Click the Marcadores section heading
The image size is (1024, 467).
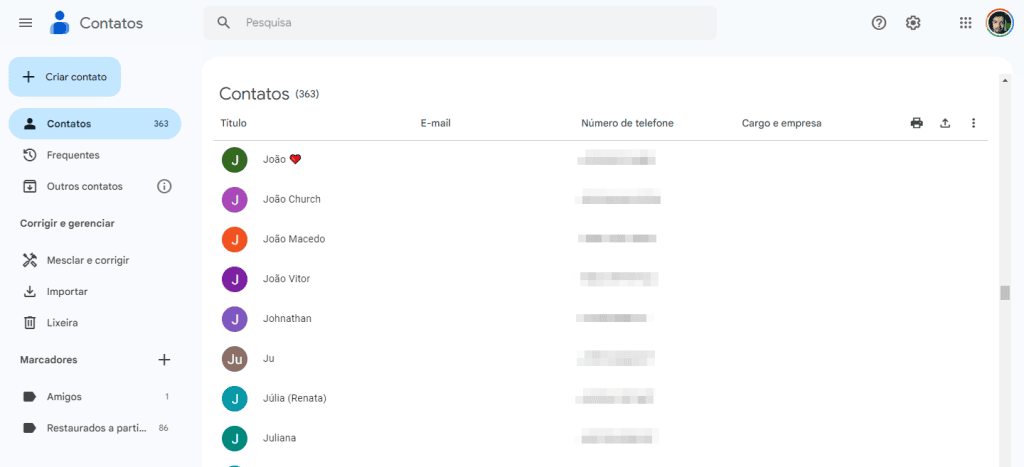point(48,360)
